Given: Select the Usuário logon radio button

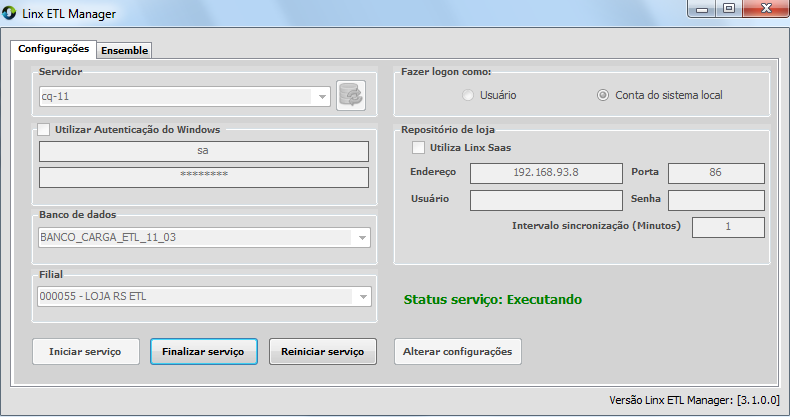Looking at the screenshot, I should [468, 95].
